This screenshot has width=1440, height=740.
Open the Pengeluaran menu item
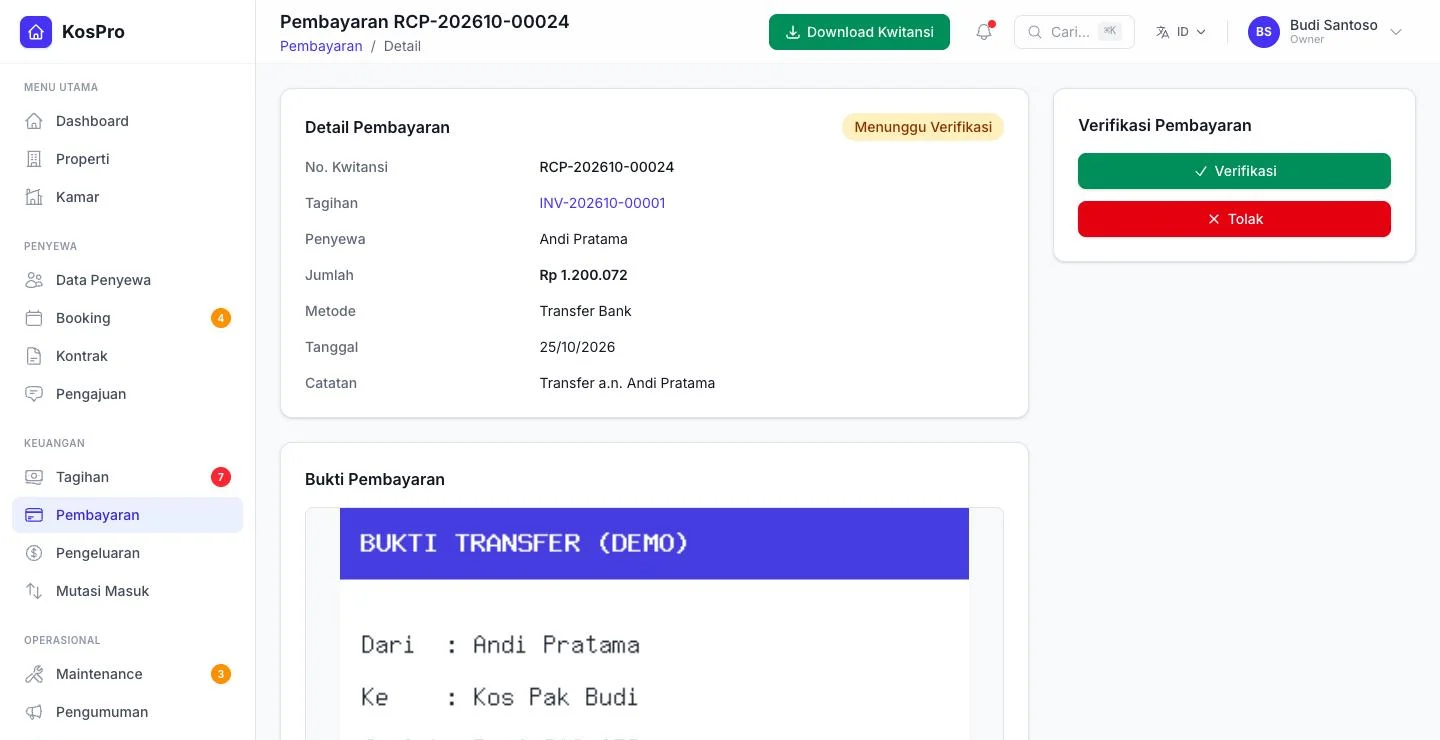click(127, 553)
